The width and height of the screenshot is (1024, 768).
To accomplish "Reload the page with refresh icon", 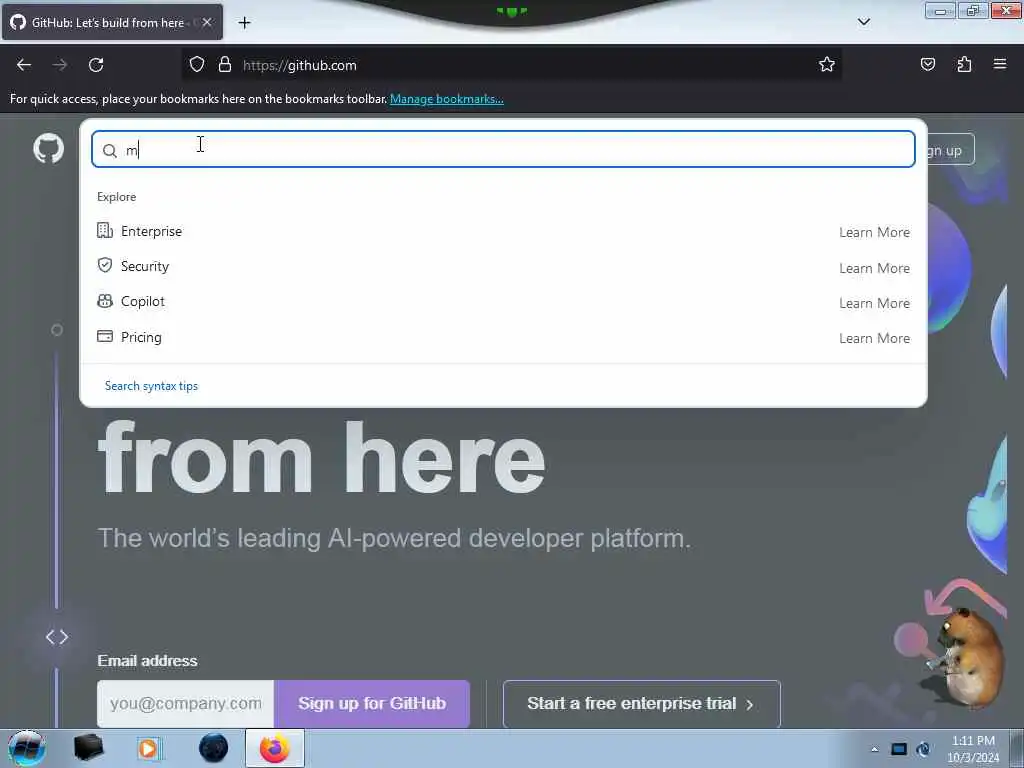I will pyautogui.click(x=96, y=65).
